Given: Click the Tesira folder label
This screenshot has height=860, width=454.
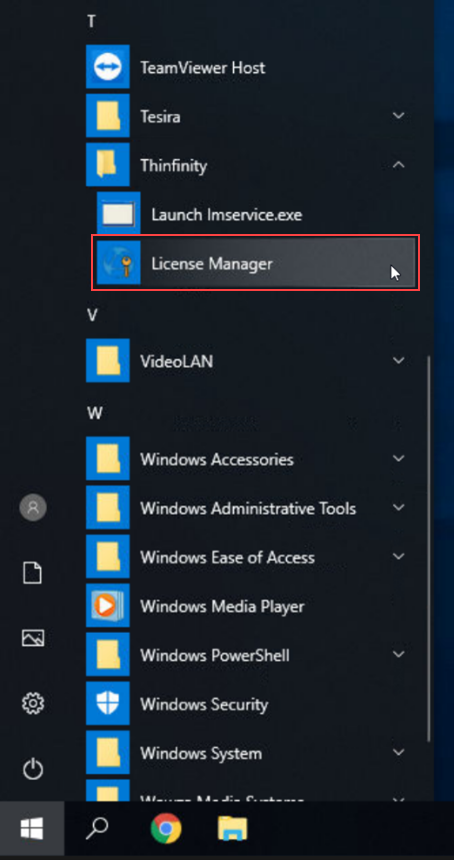Looking at the screenshot, I should click(x=160, y=116).
